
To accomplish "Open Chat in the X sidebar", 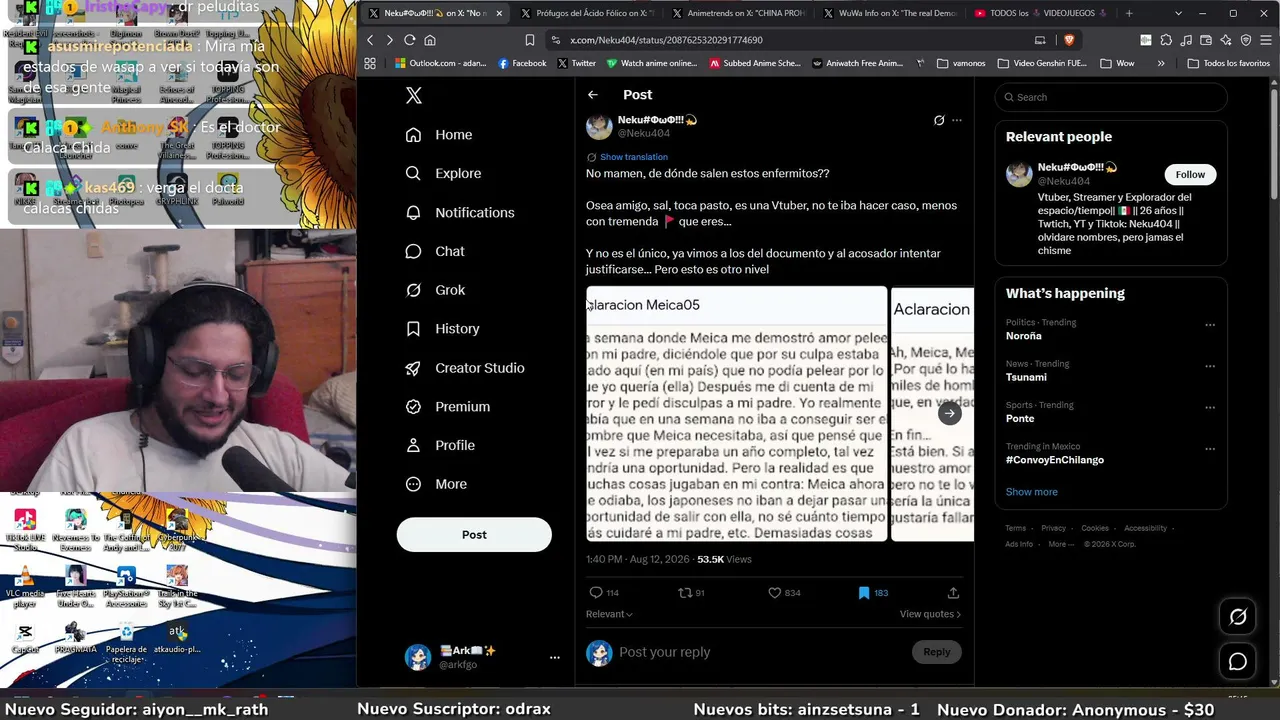I will point(435,251).
